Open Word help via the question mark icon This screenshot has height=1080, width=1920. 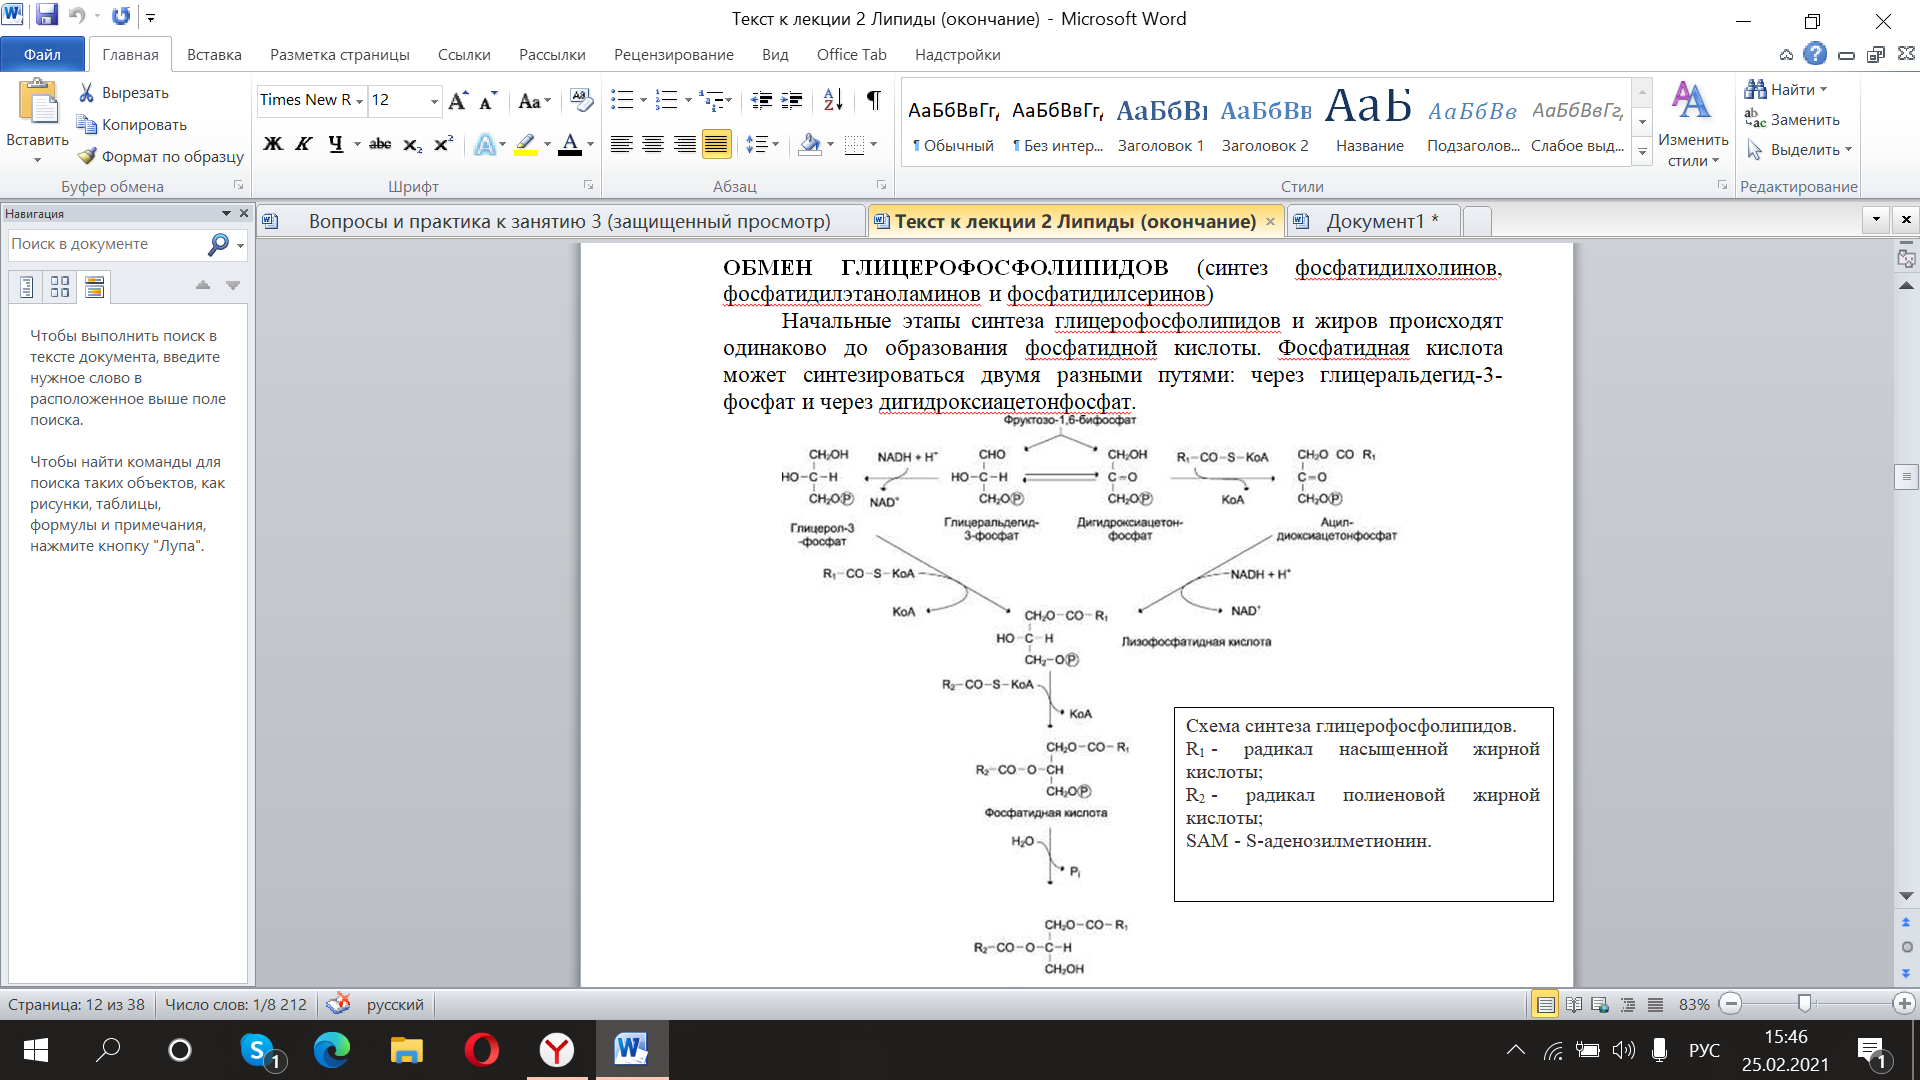[1815, 54]
